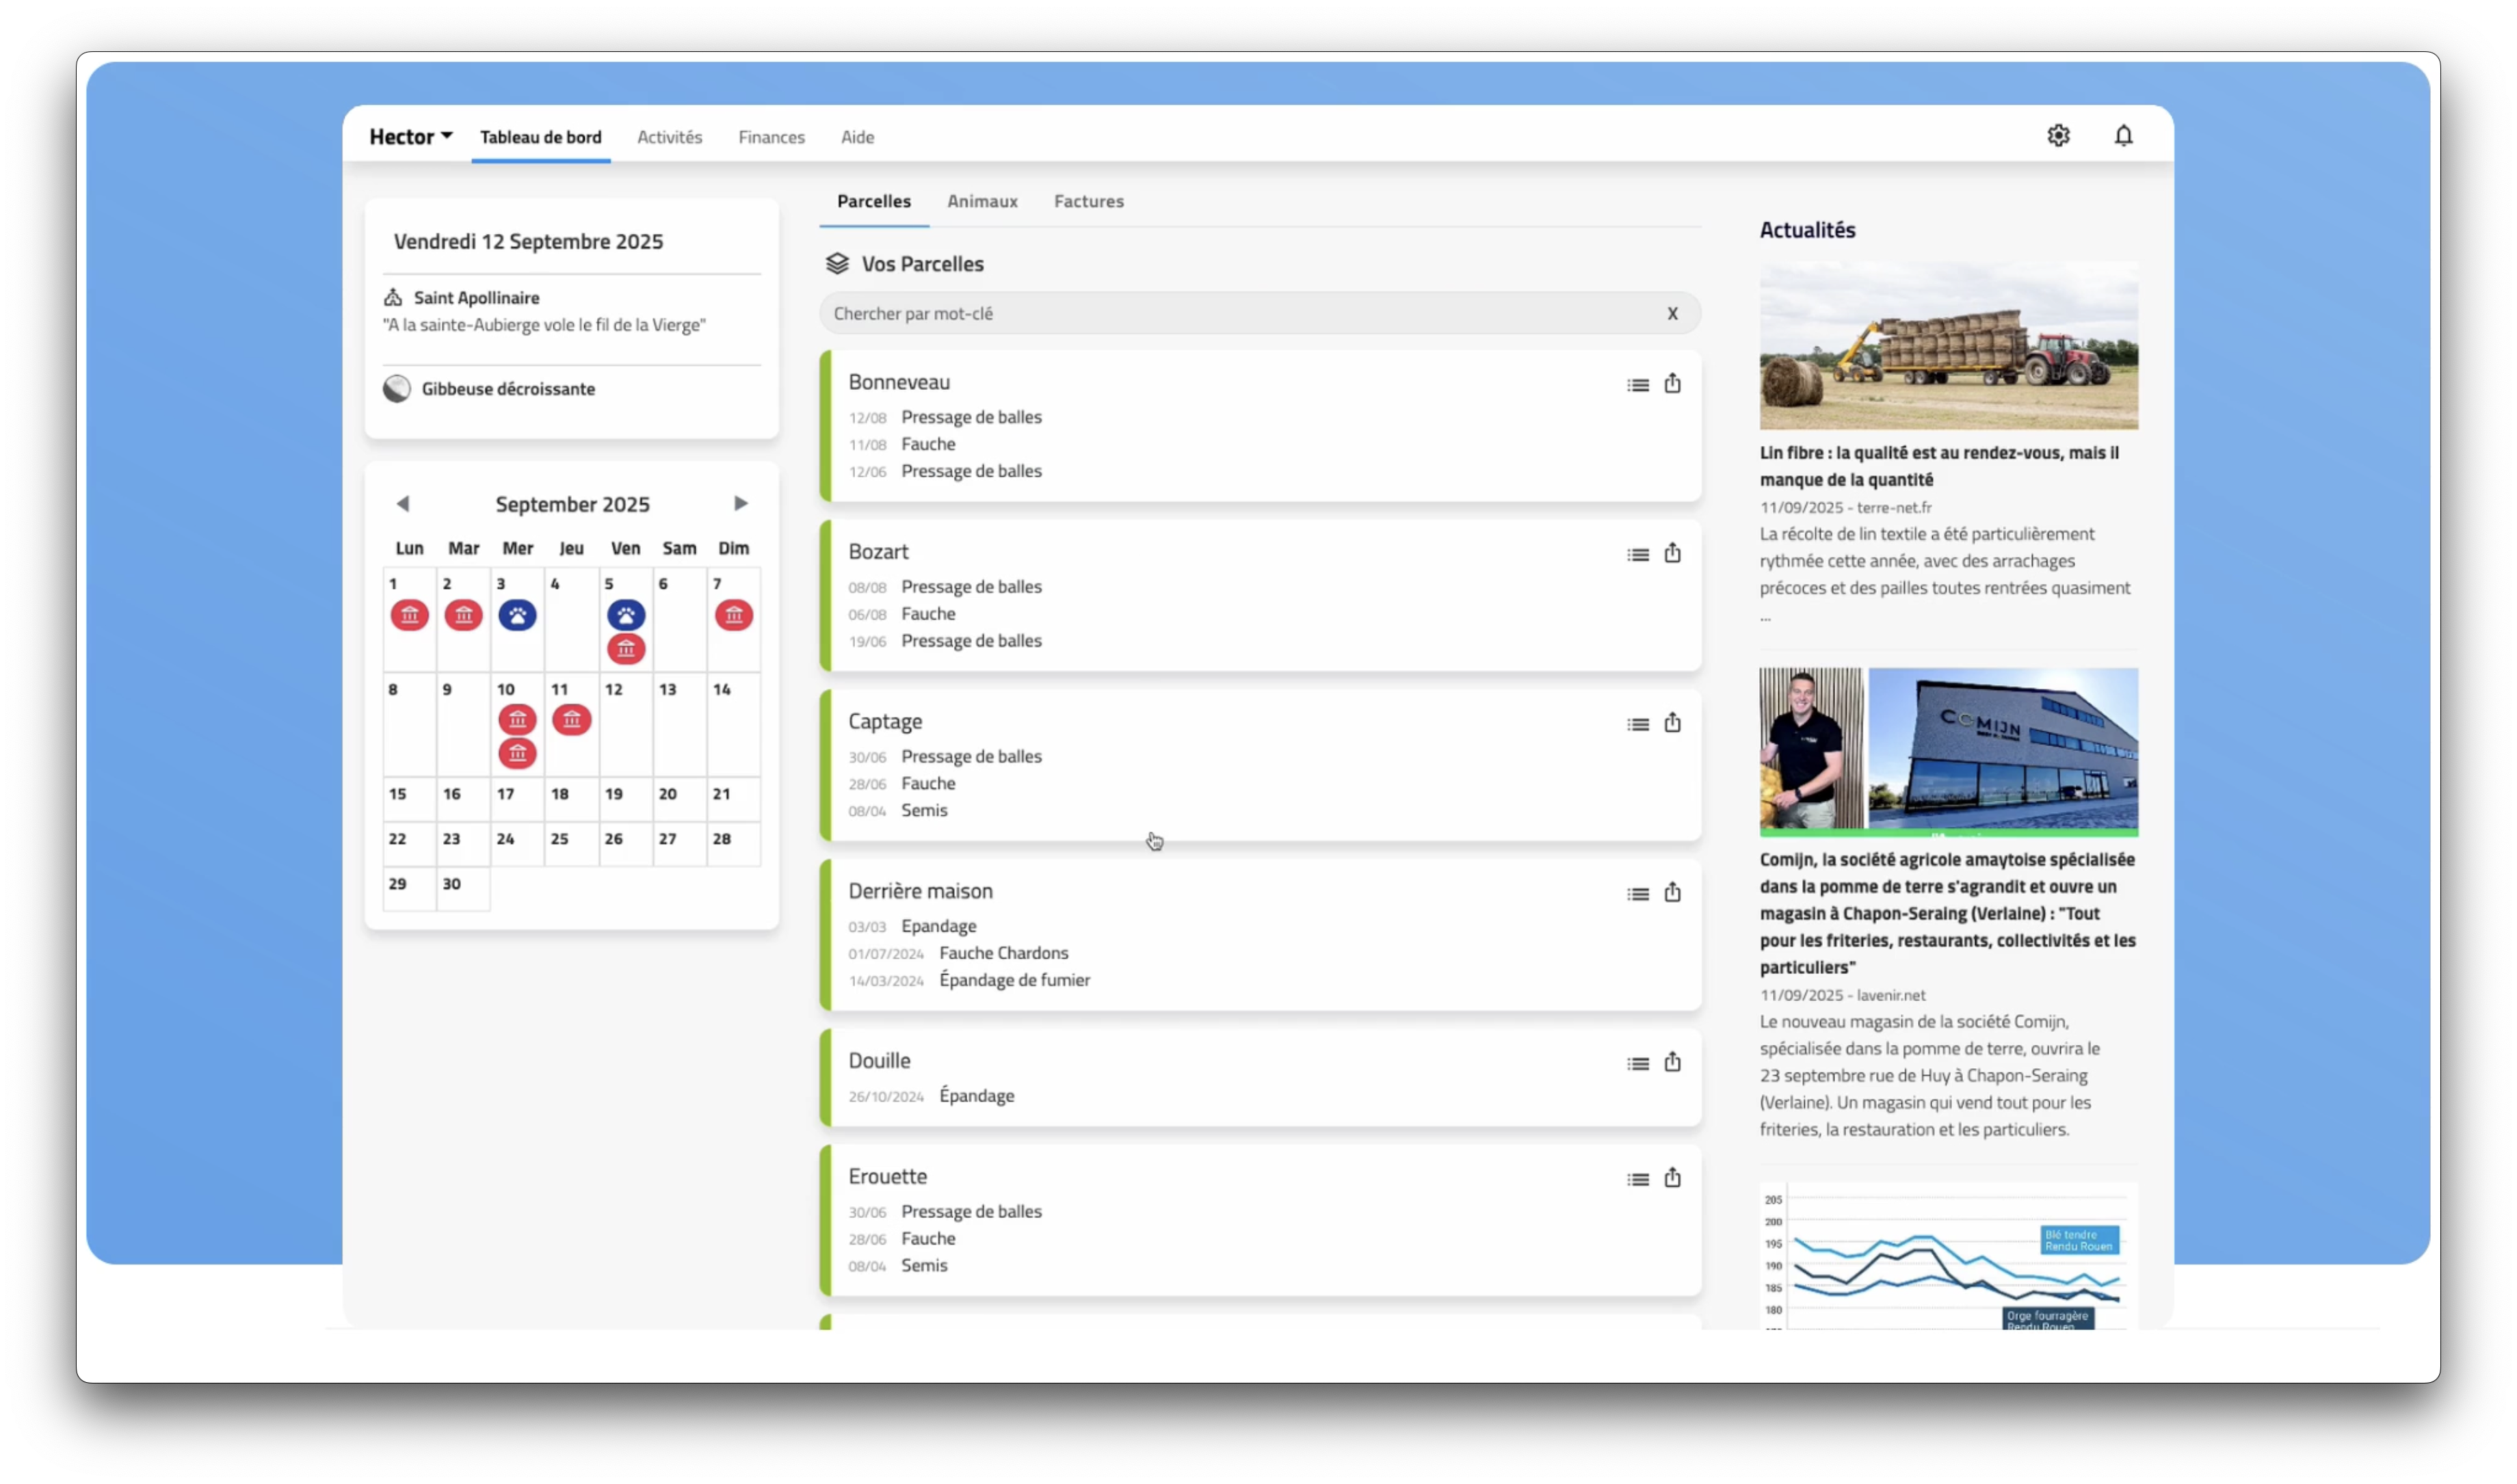Select the Parcelles tab

874,201
